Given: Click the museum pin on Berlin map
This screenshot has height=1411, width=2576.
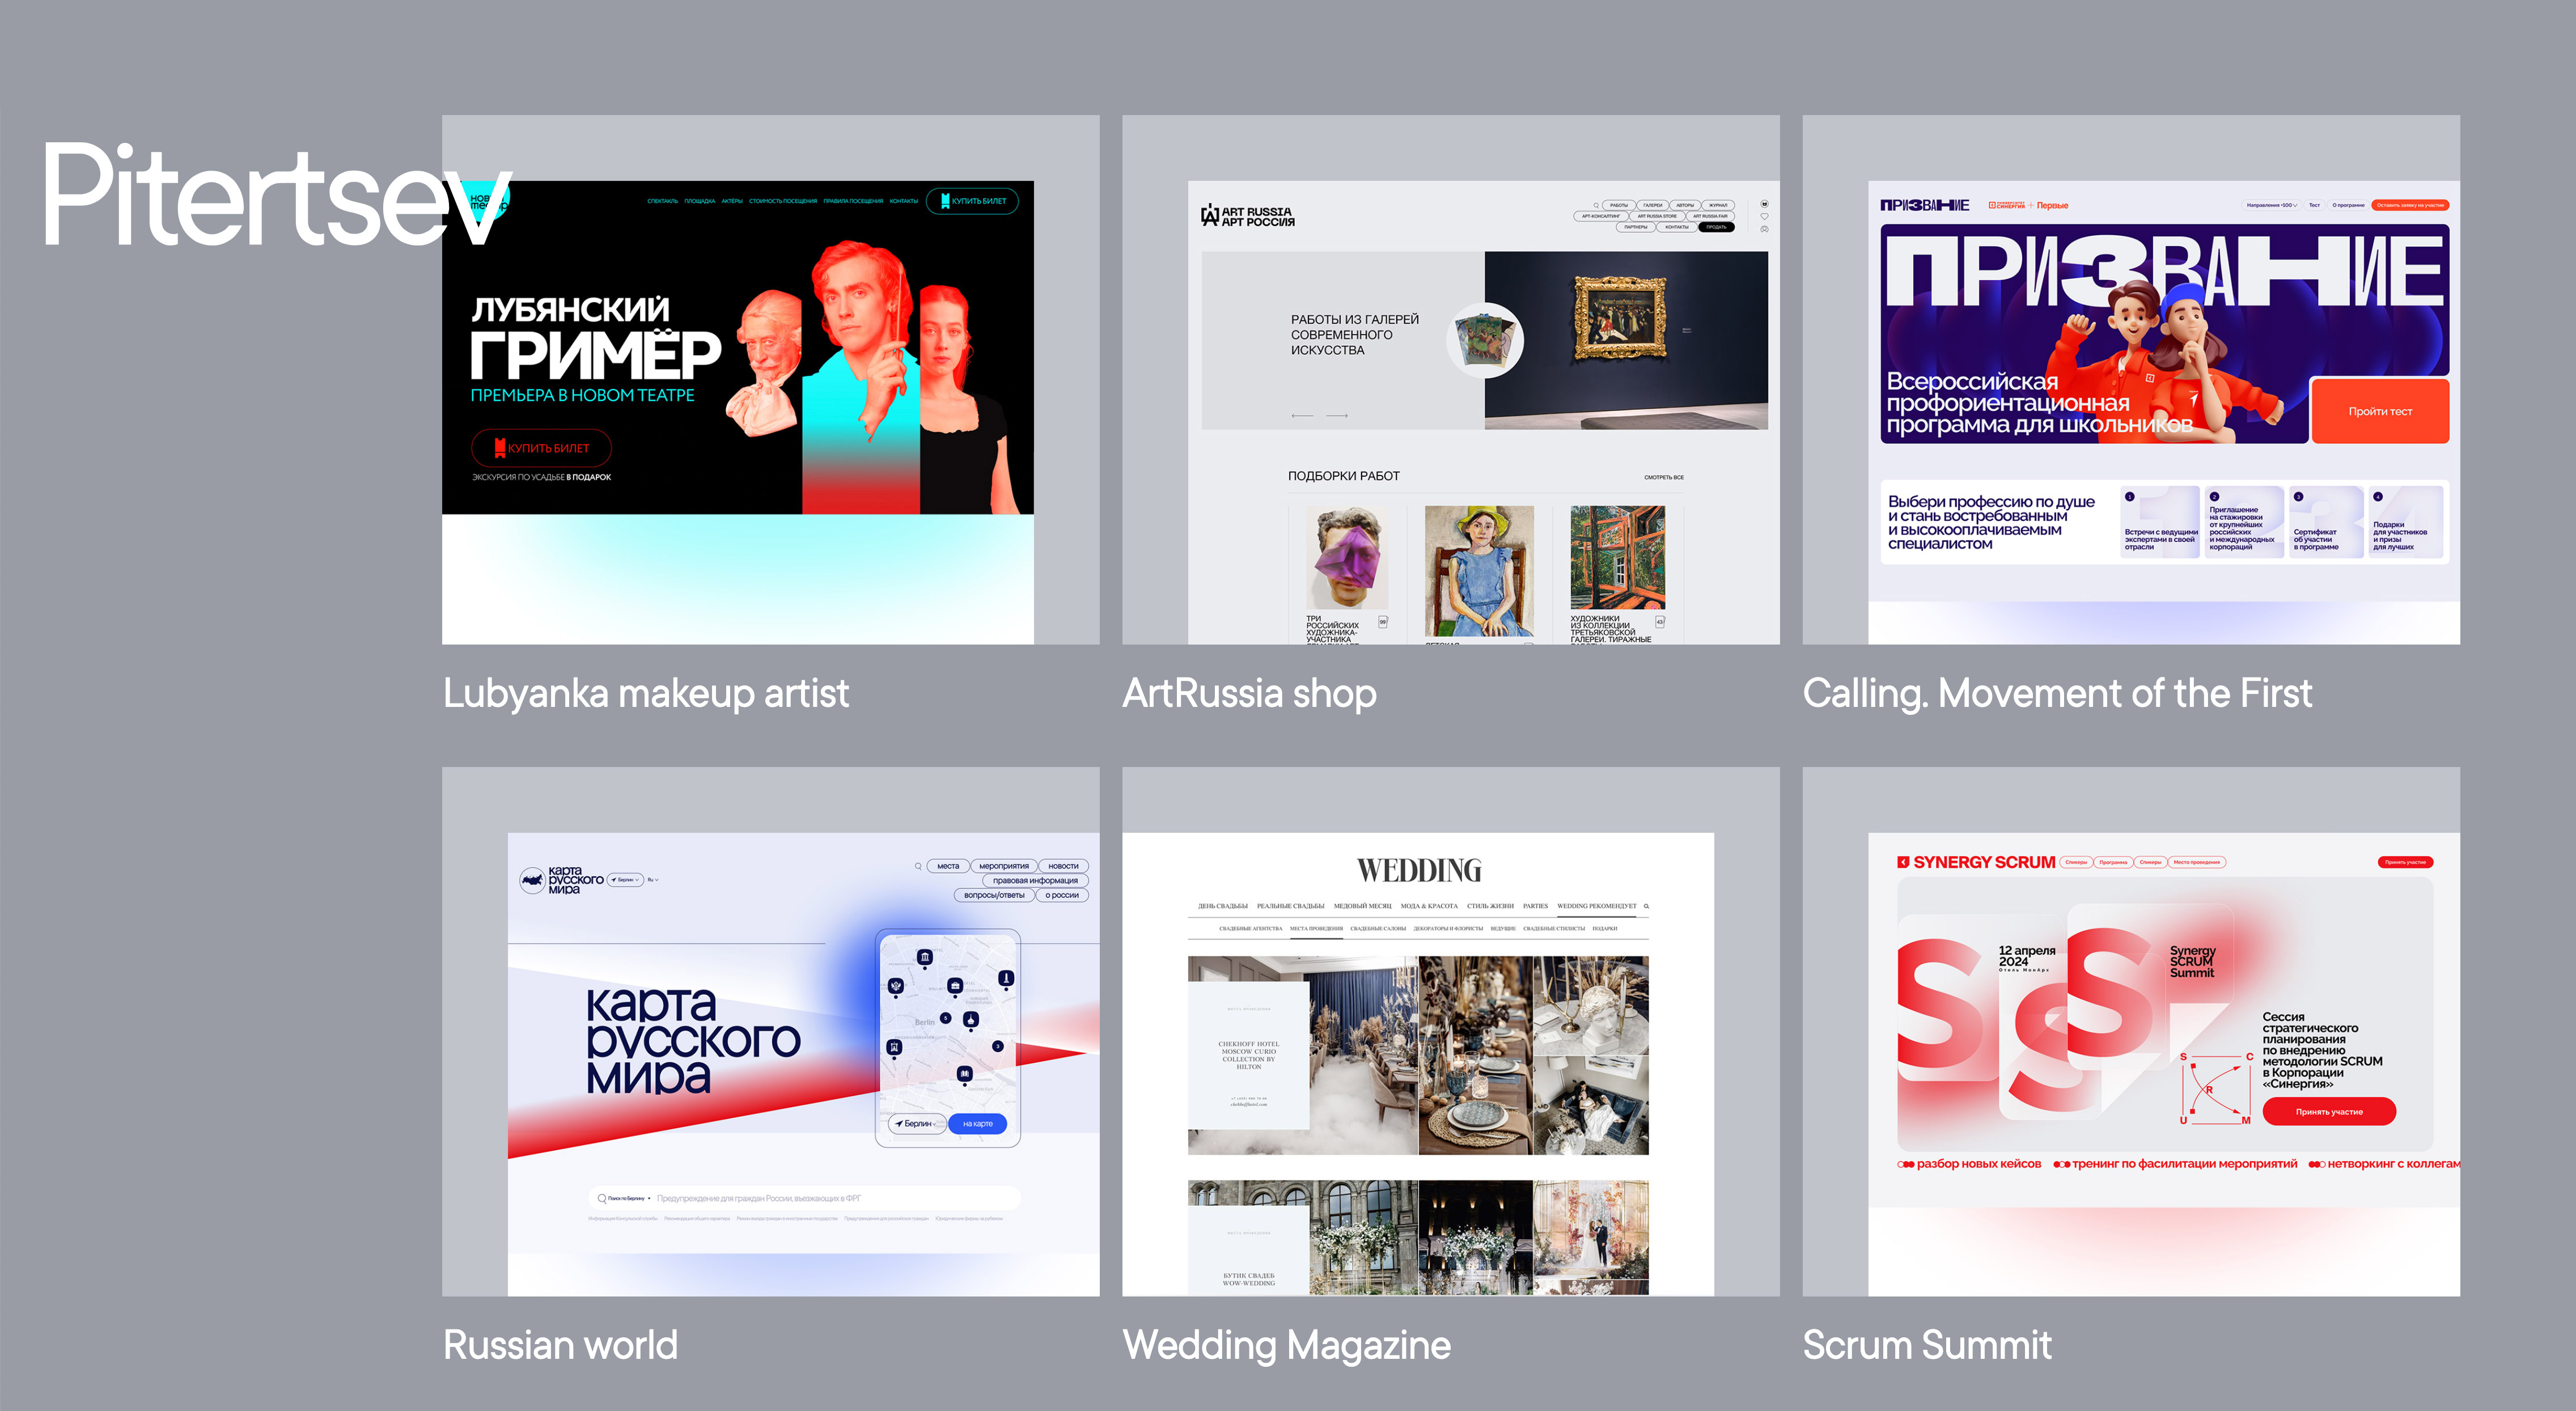Looking at the screenshot, I should (925, 958).
